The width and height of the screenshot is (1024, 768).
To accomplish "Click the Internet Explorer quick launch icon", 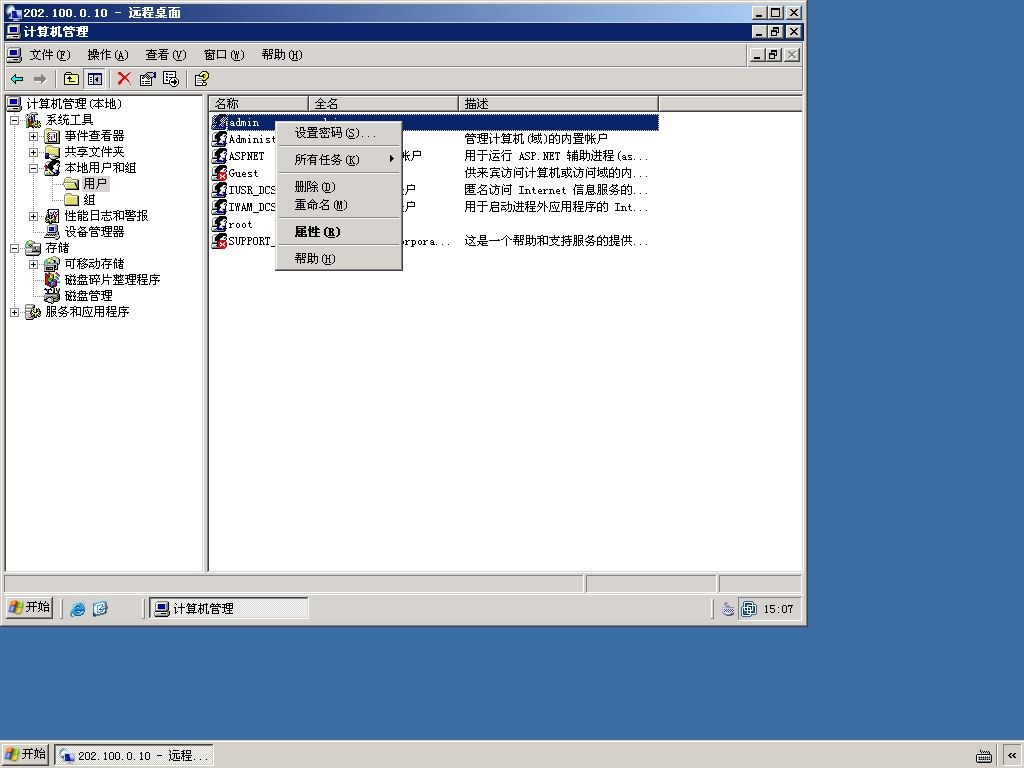I will coord(78,609).
